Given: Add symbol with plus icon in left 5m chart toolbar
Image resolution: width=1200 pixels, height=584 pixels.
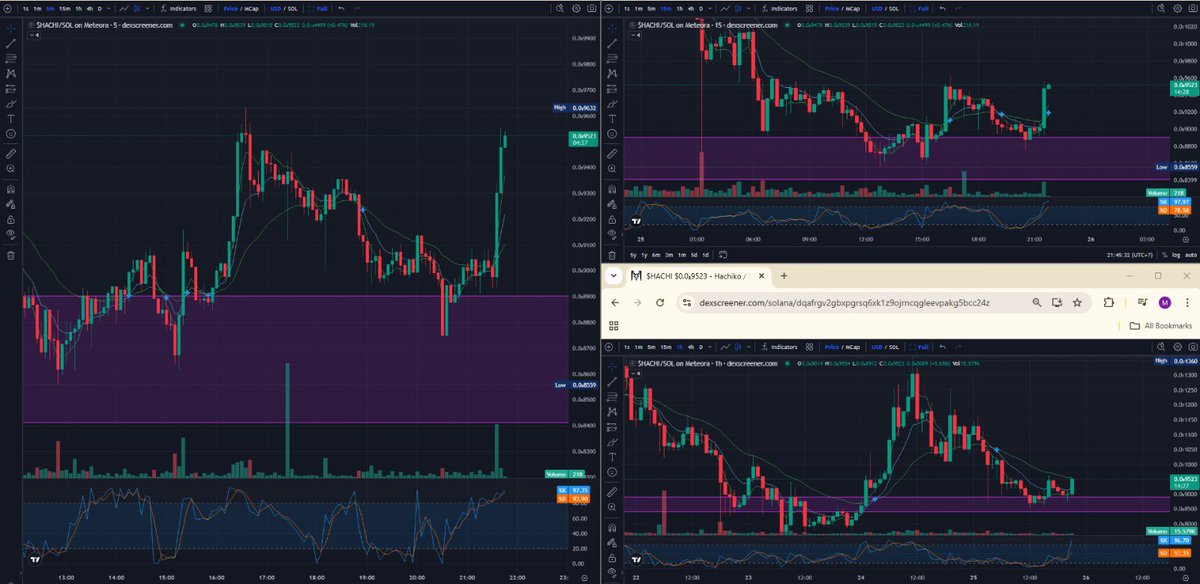Looking at the screenshot, I should coord(8,8).
